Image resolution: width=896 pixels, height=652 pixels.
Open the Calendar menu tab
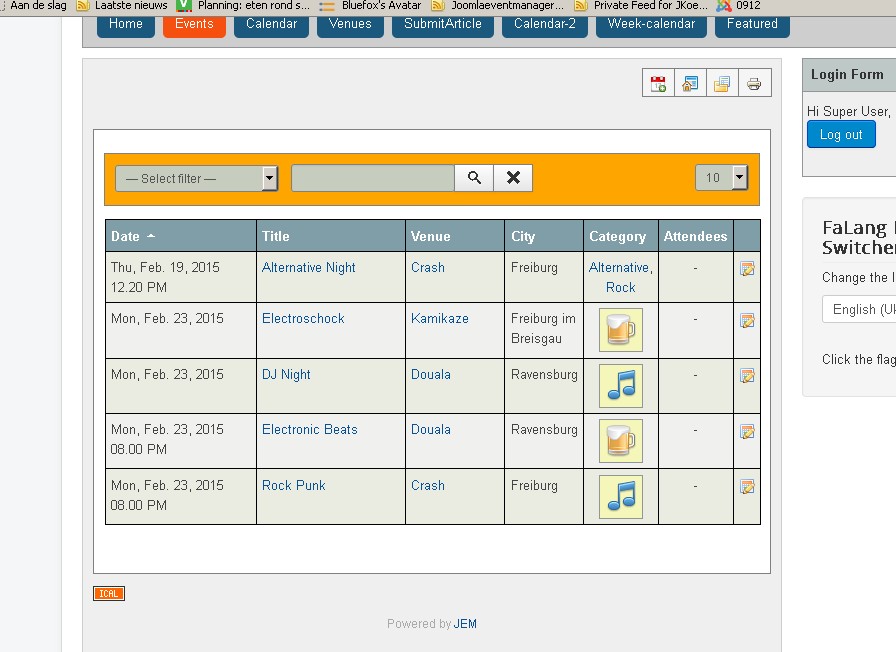coord(271,24)
